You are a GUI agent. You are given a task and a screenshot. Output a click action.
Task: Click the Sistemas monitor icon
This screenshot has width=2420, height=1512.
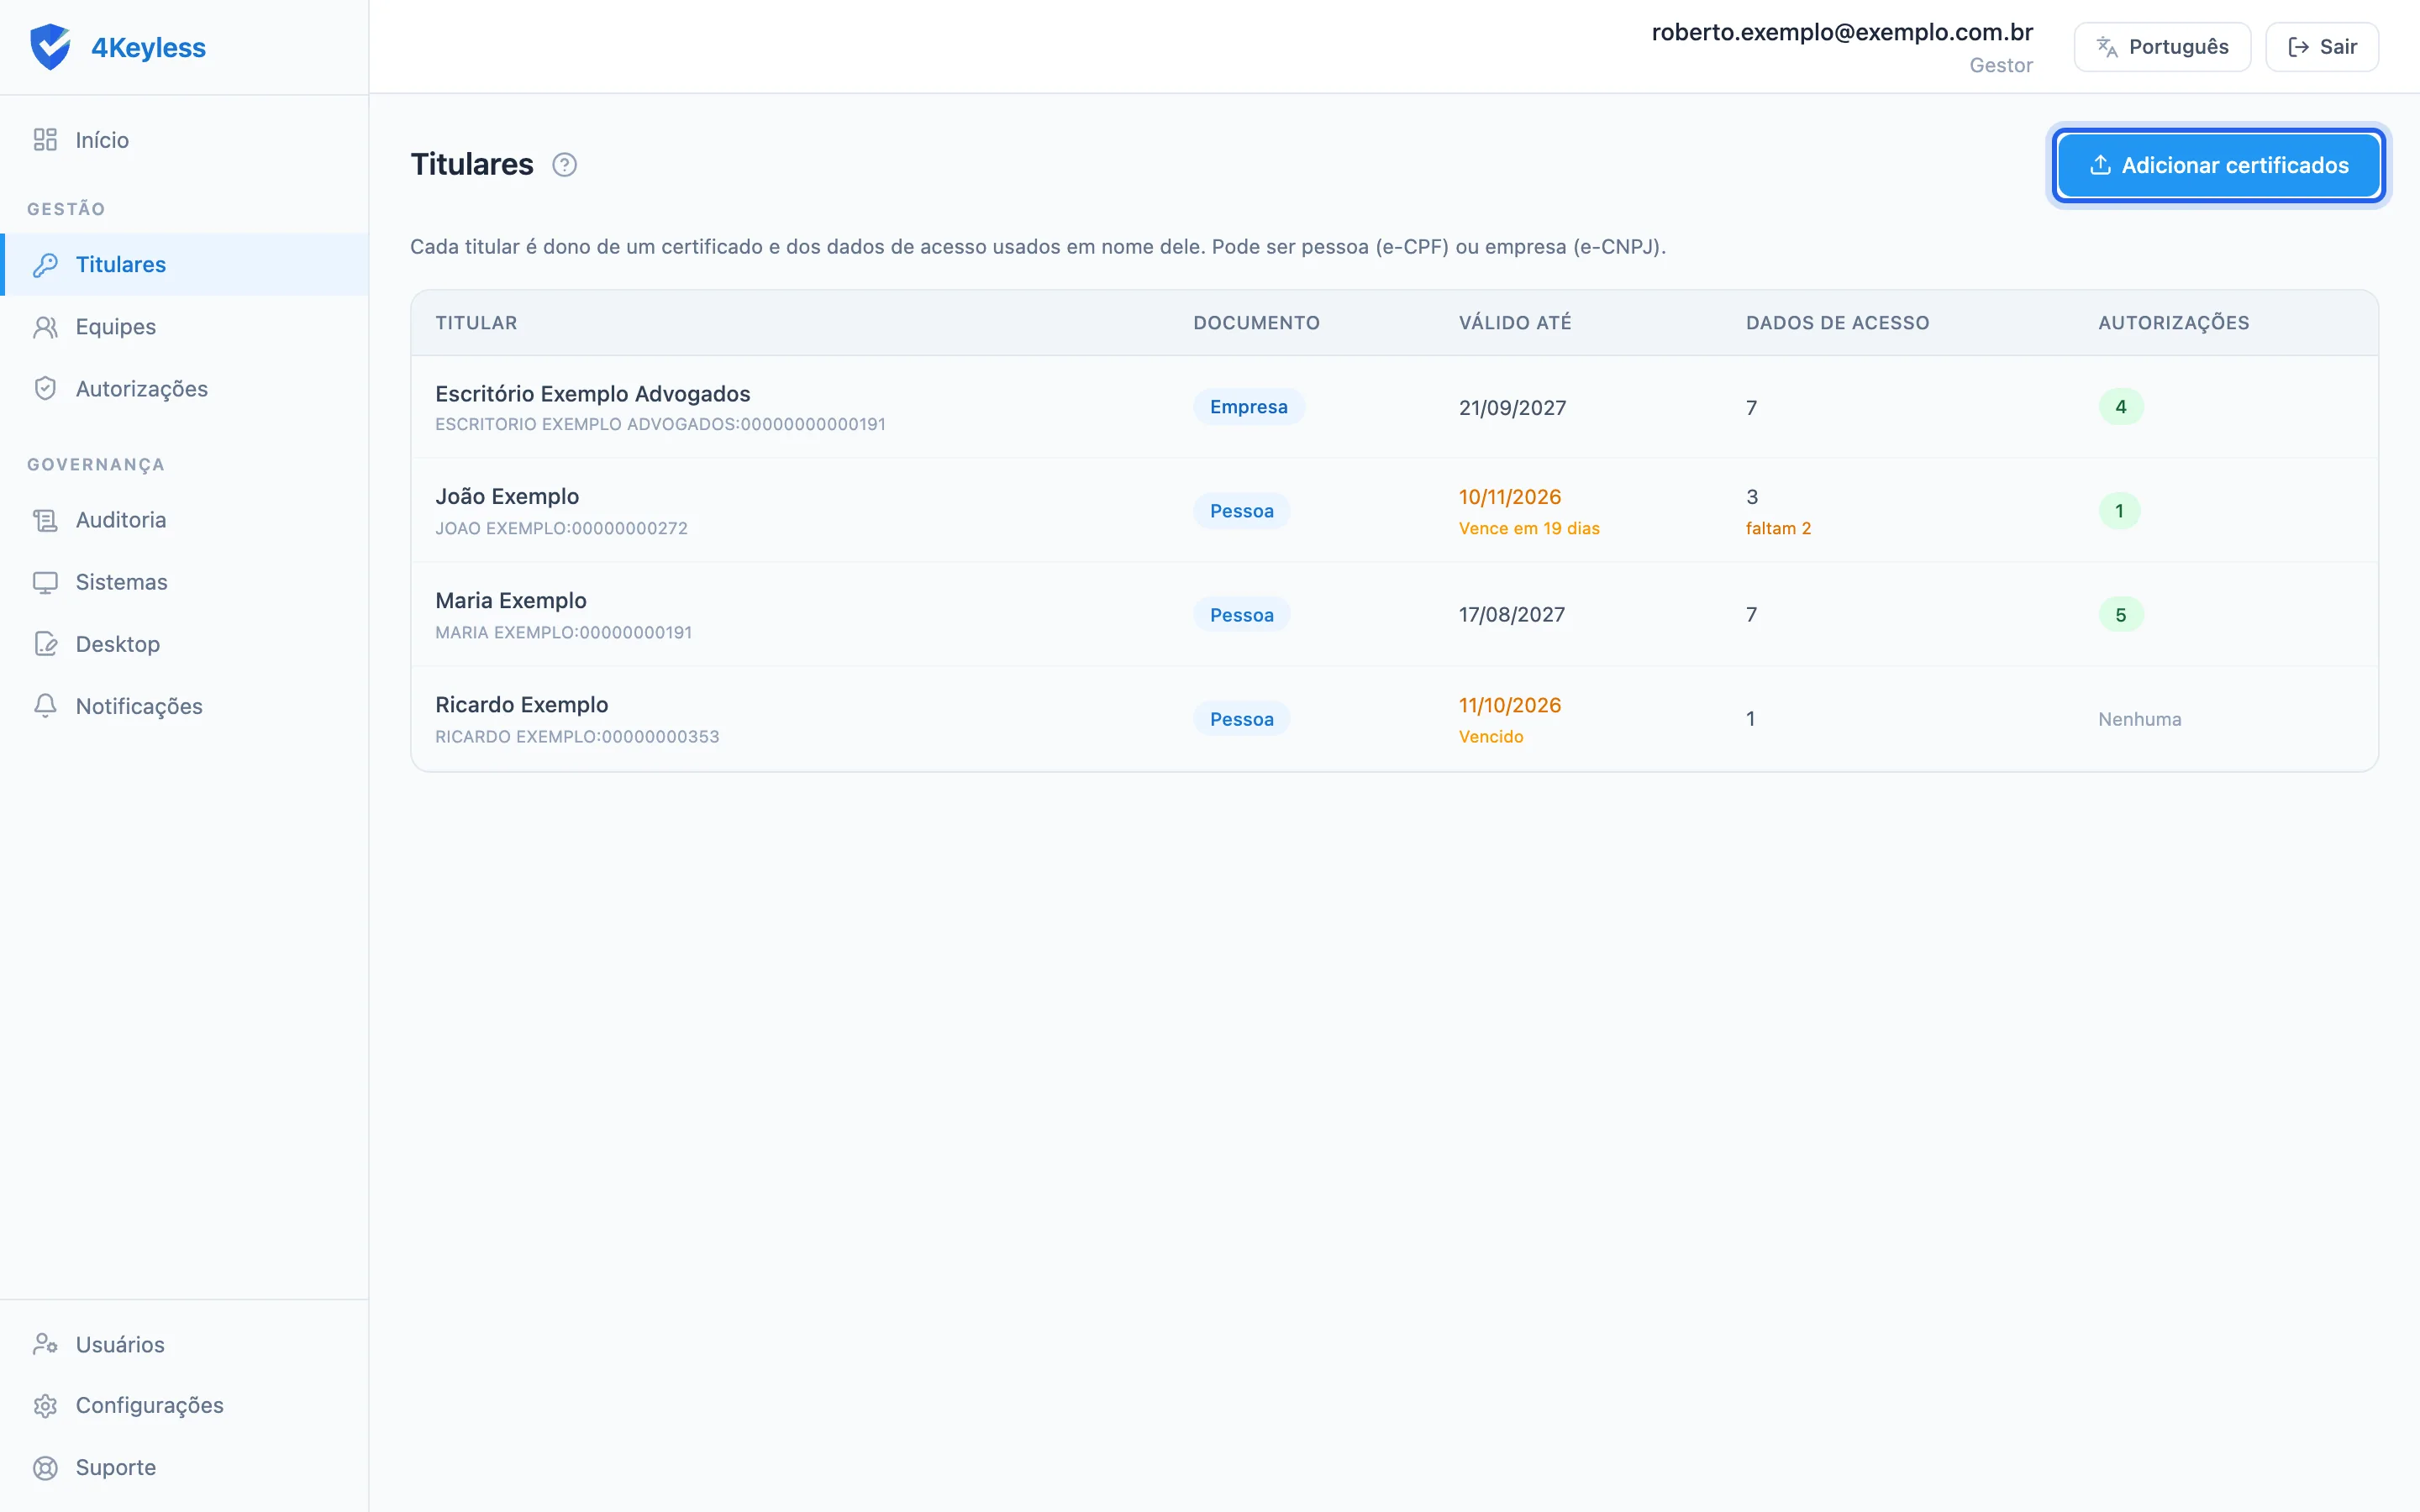(x=45, y=582)
